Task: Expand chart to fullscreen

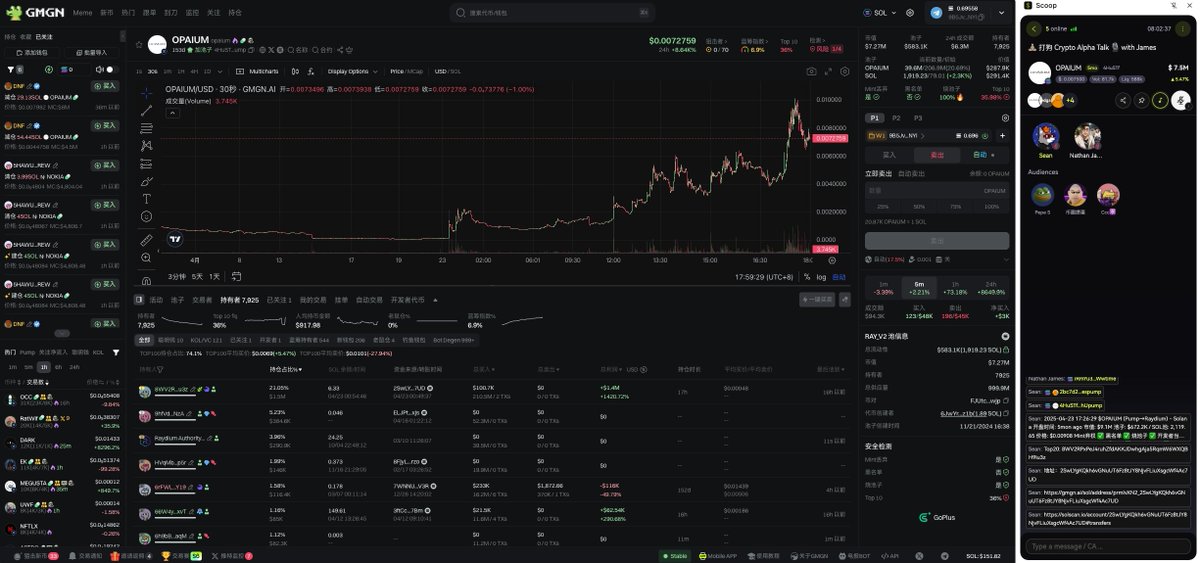Action: [829, 72]
